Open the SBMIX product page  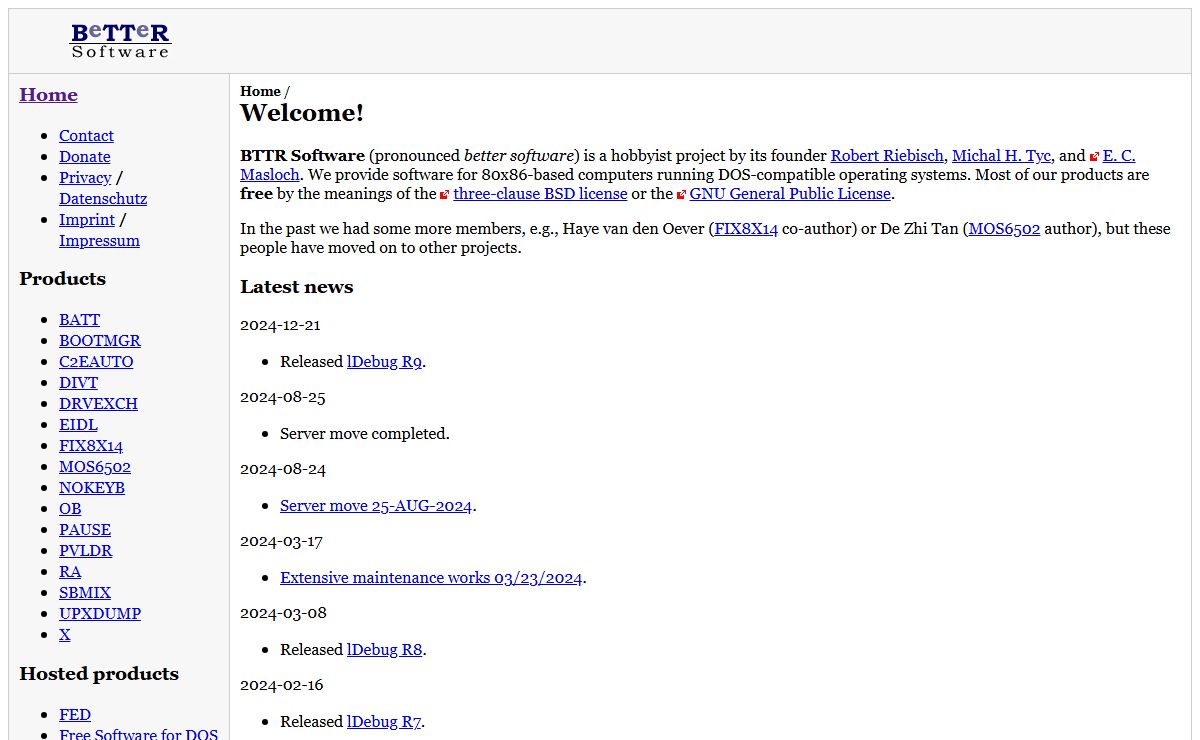coord(84,593)
